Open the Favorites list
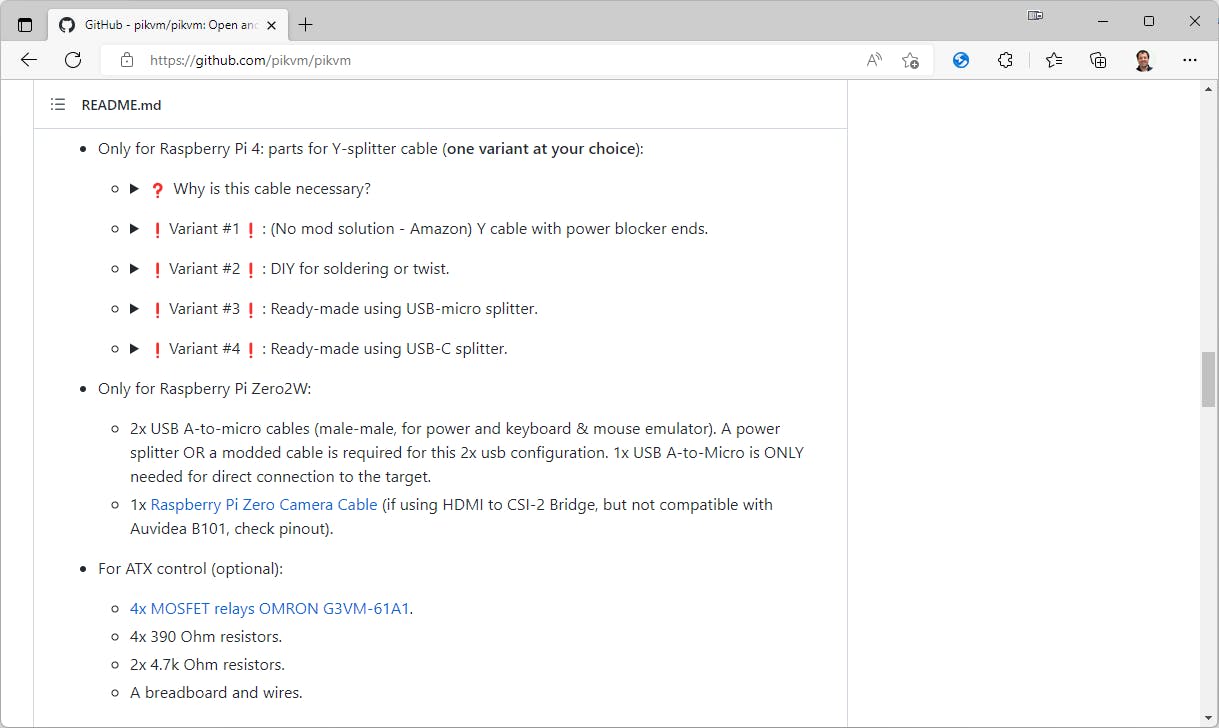This screenshot has width=1219, height=728. (x=1054, y=60)
